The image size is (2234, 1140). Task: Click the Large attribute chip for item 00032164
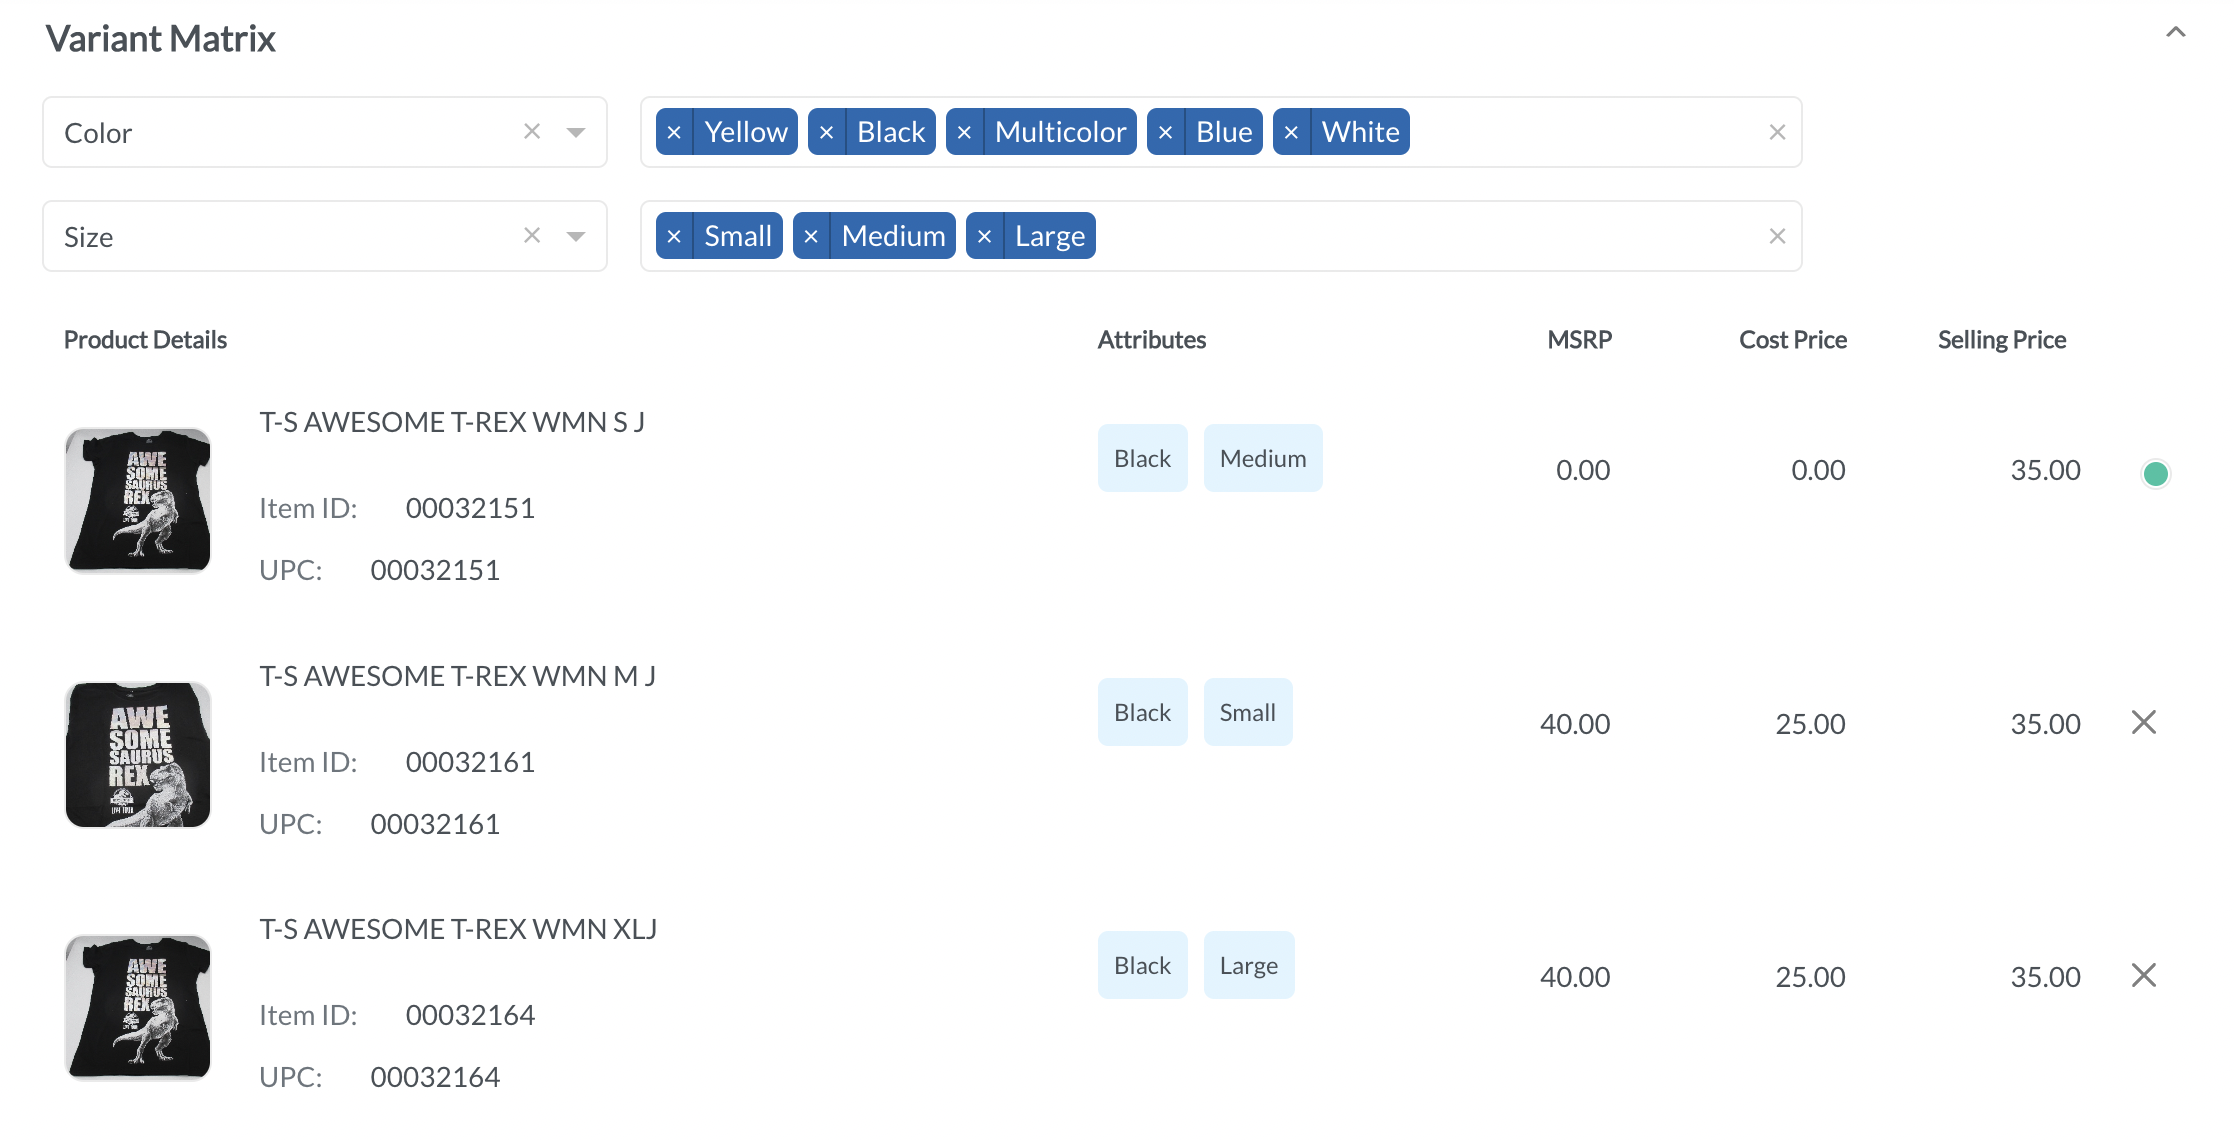[1249, 965]
